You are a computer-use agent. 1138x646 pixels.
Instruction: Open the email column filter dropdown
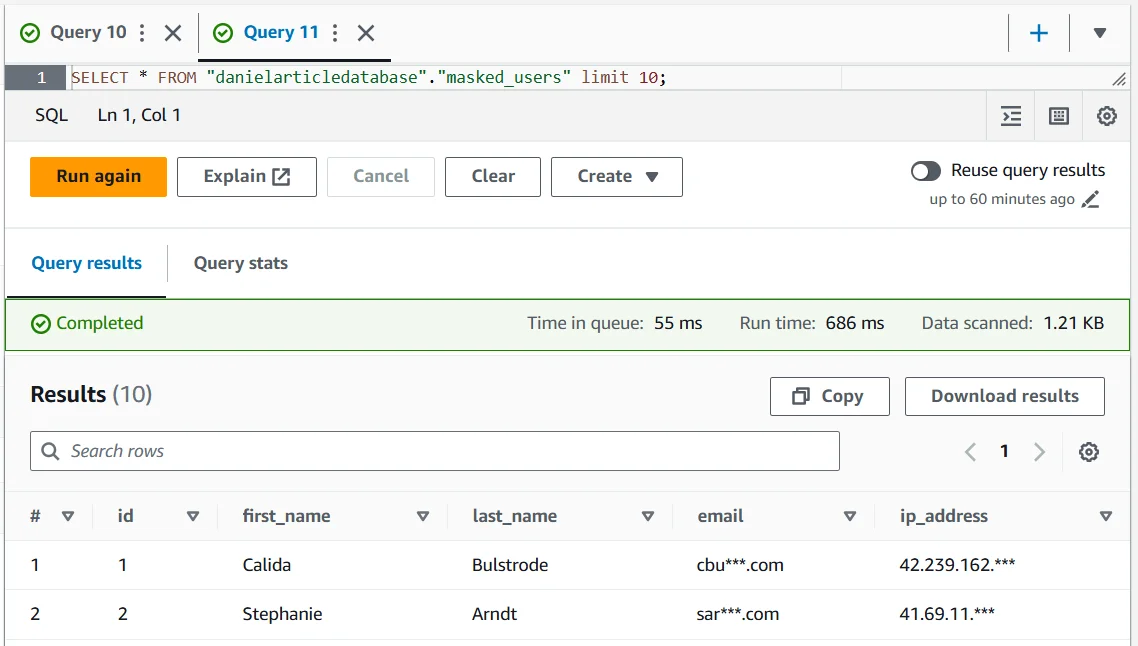(851, 516)
